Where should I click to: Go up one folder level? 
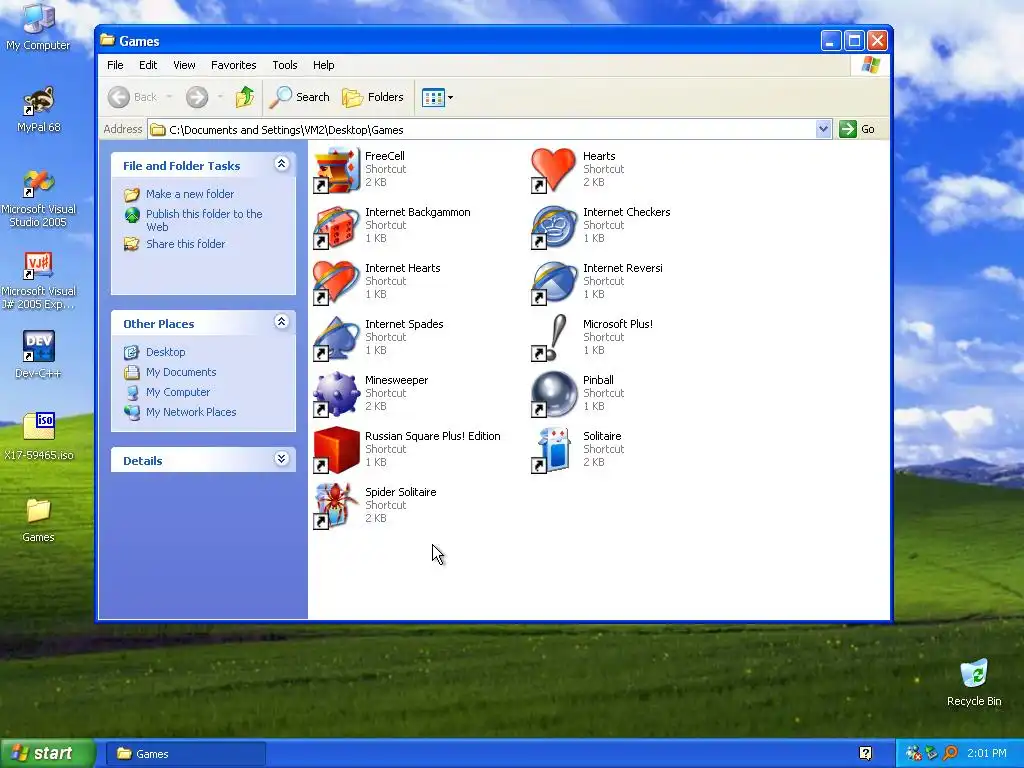tap(245, 97)
